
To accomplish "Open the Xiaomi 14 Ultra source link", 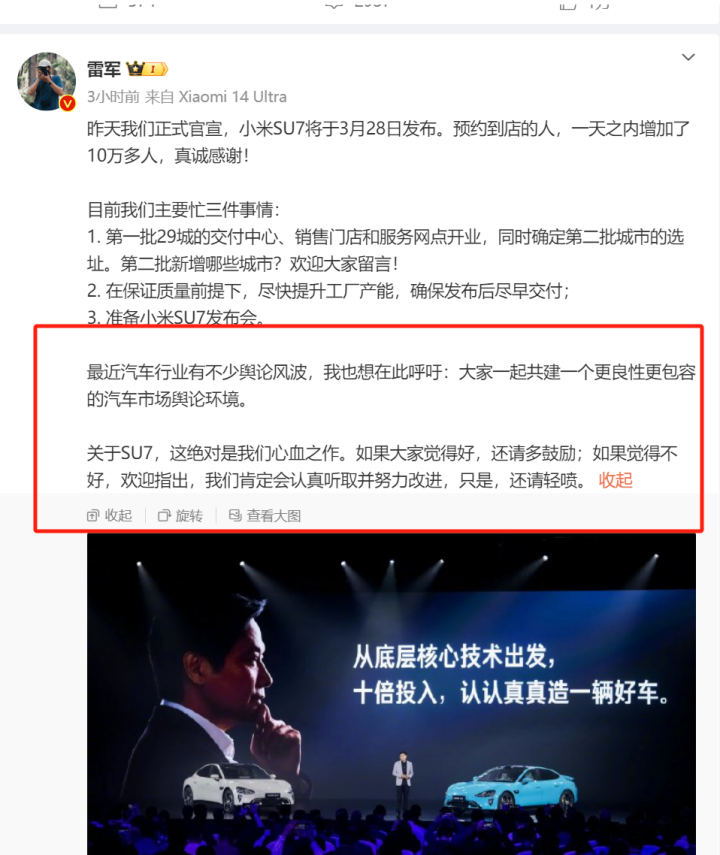I will click(232, 97).
